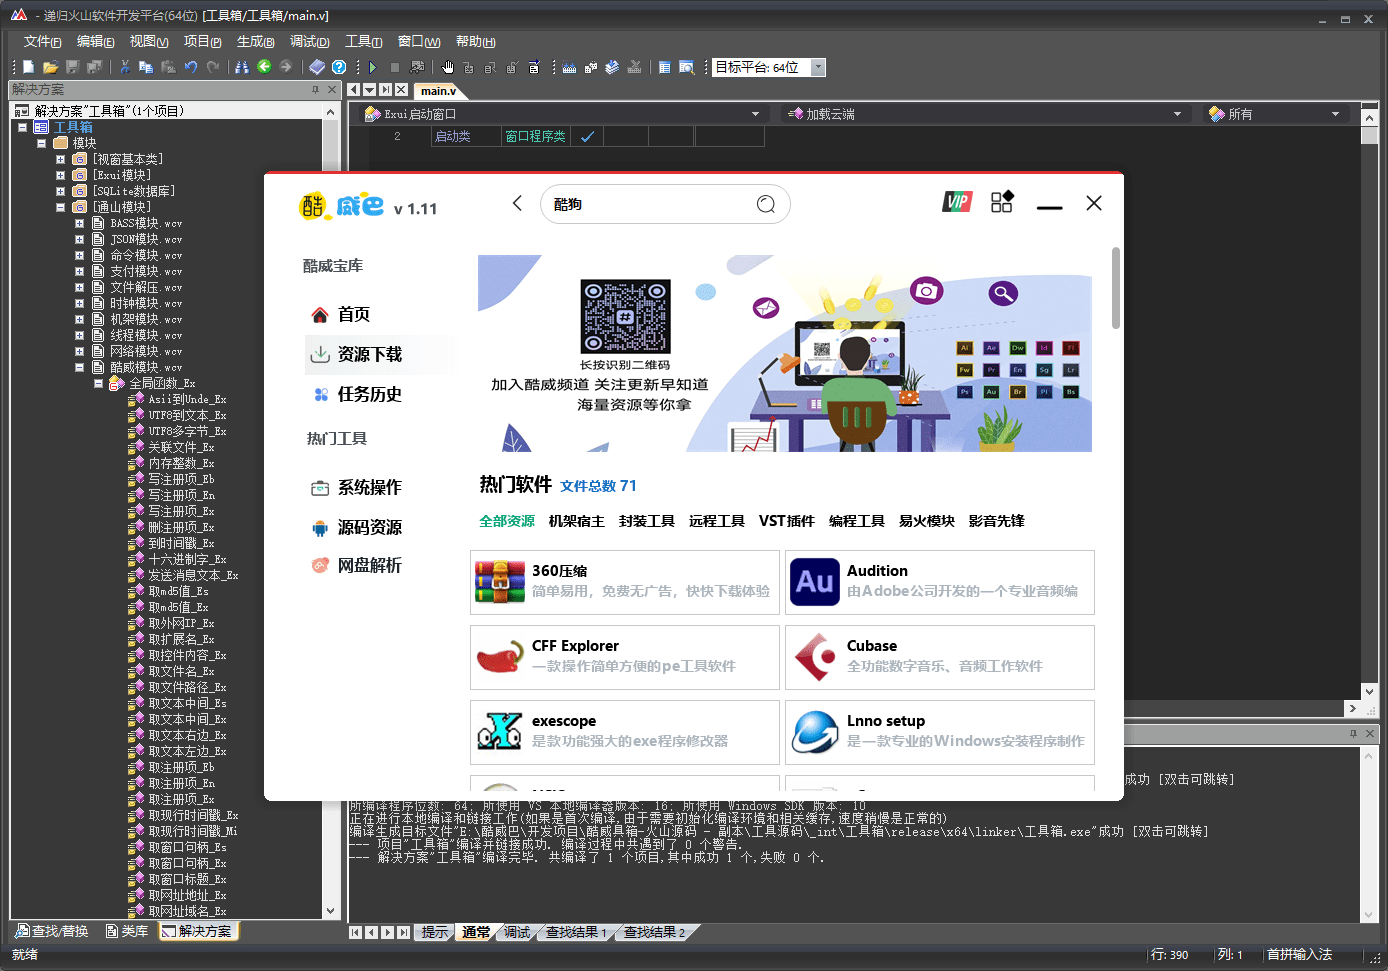Open the Inno setup software card
Viewport: 1388px width, 971px height.
940,732
